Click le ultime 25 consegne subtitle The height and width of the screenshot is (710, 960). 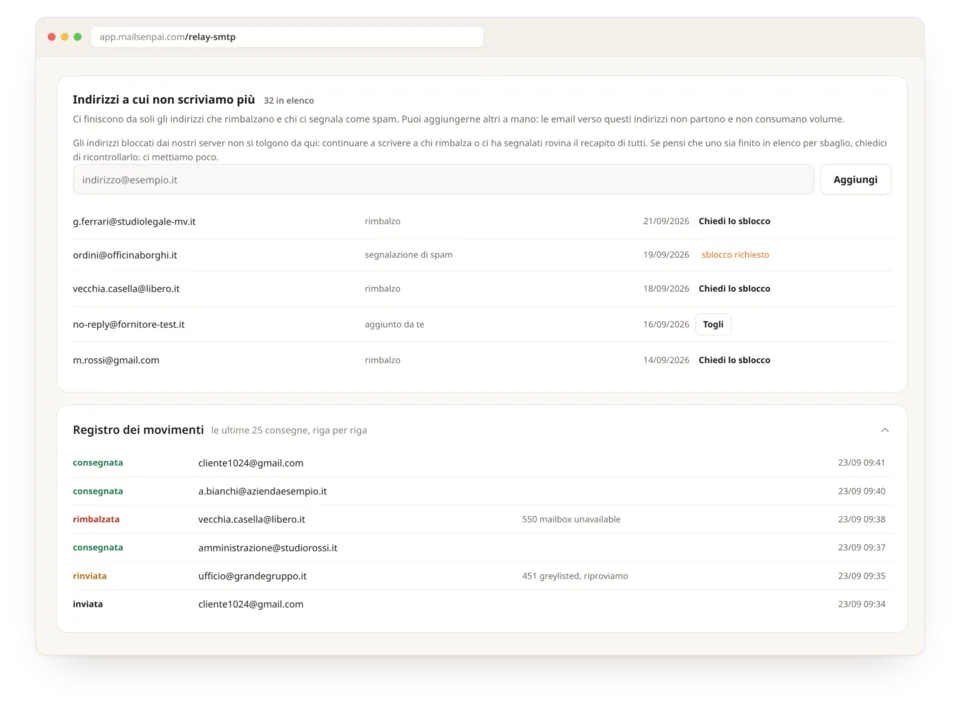289,430
